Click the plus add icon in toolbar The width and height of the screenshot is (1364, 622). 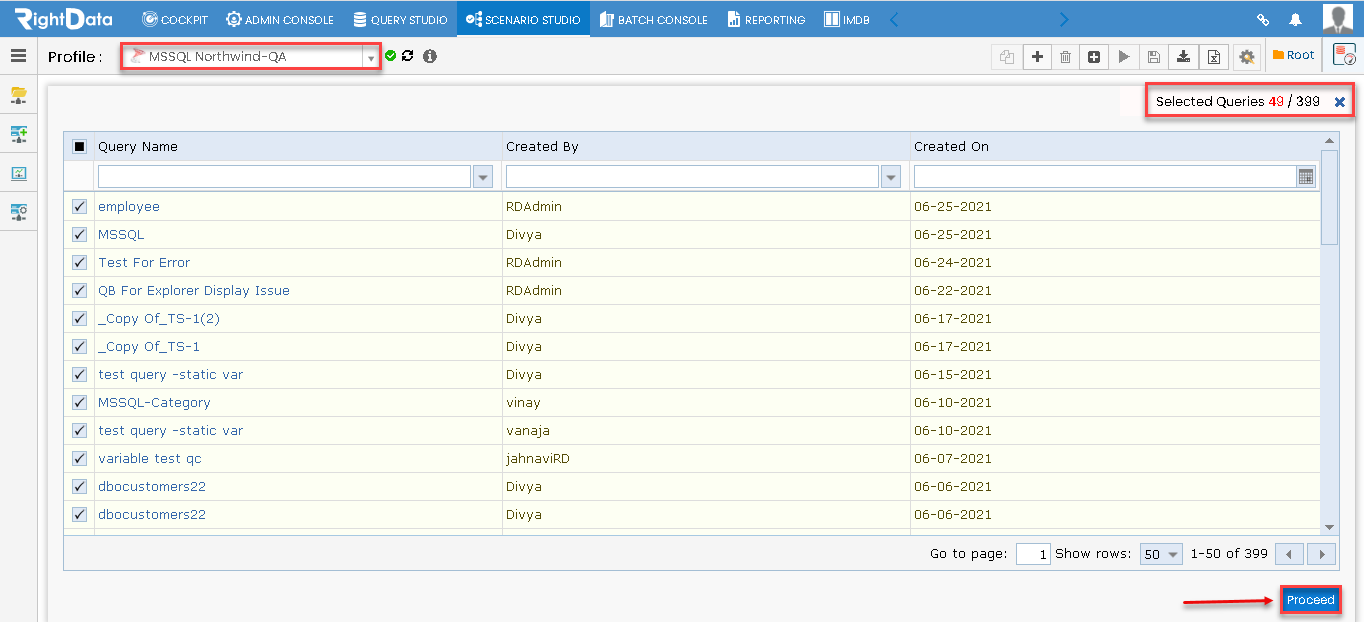(1037, 57)
